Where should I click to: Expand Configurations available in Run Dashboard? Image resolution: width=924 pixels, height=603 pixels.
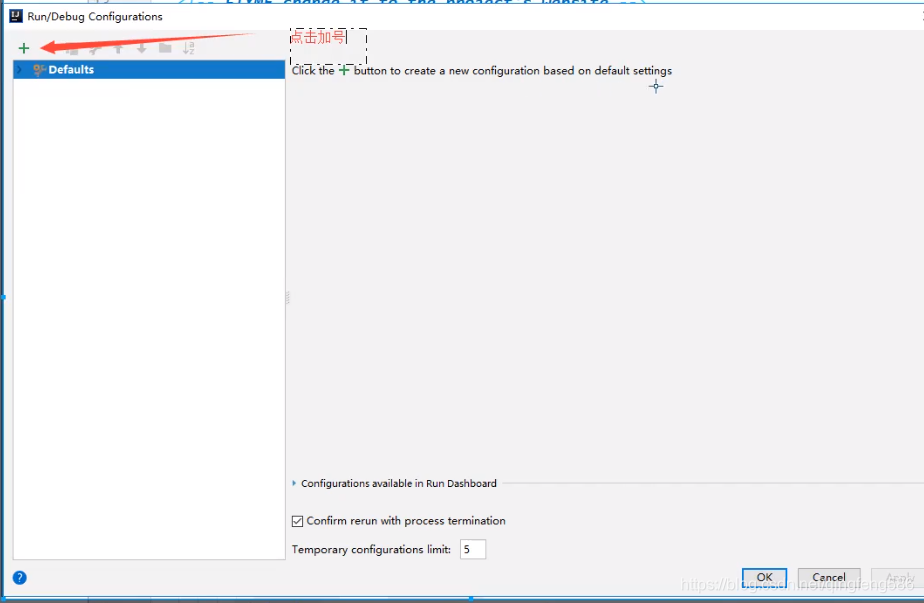294,483
